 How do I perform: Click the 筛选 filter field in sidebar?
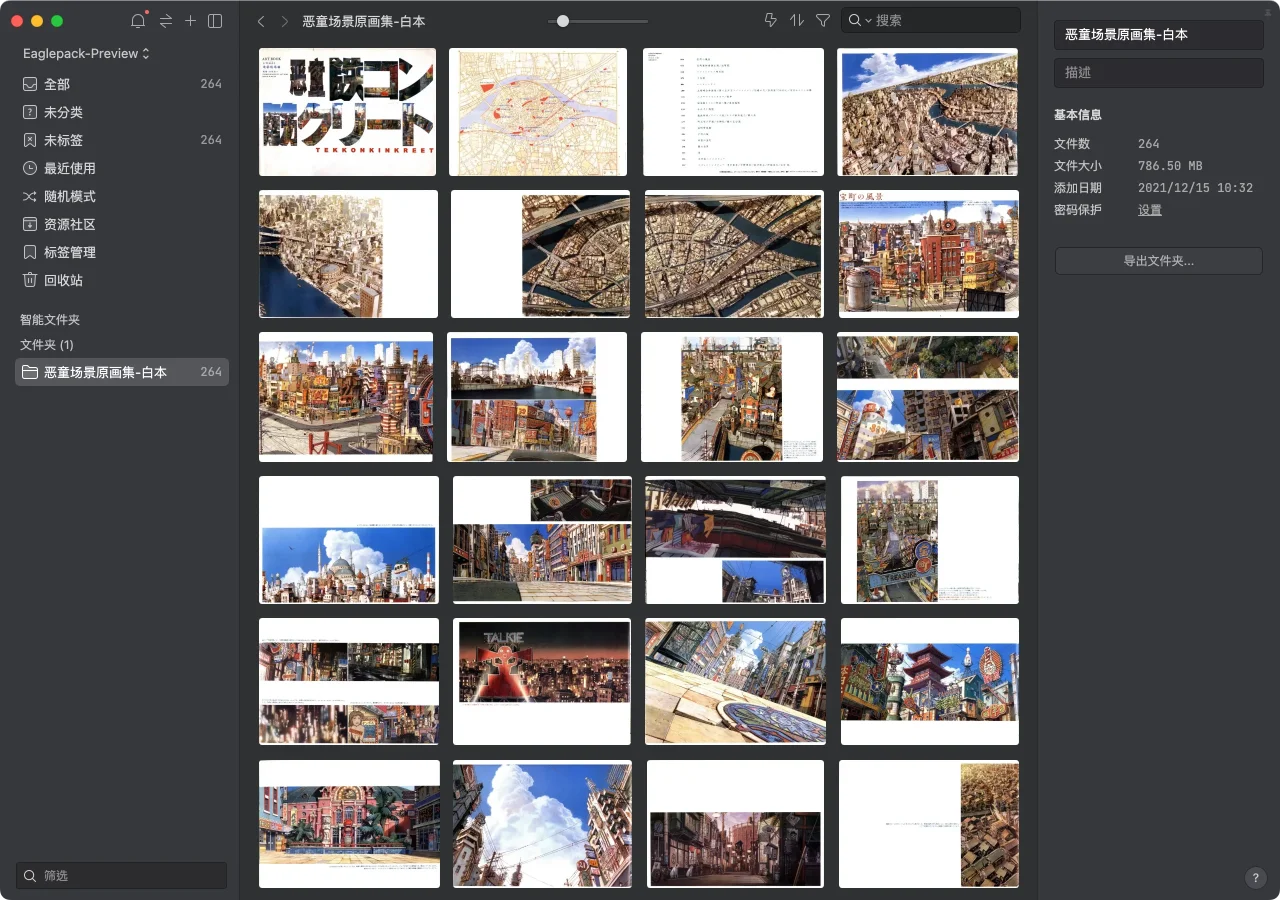point(121,876)
